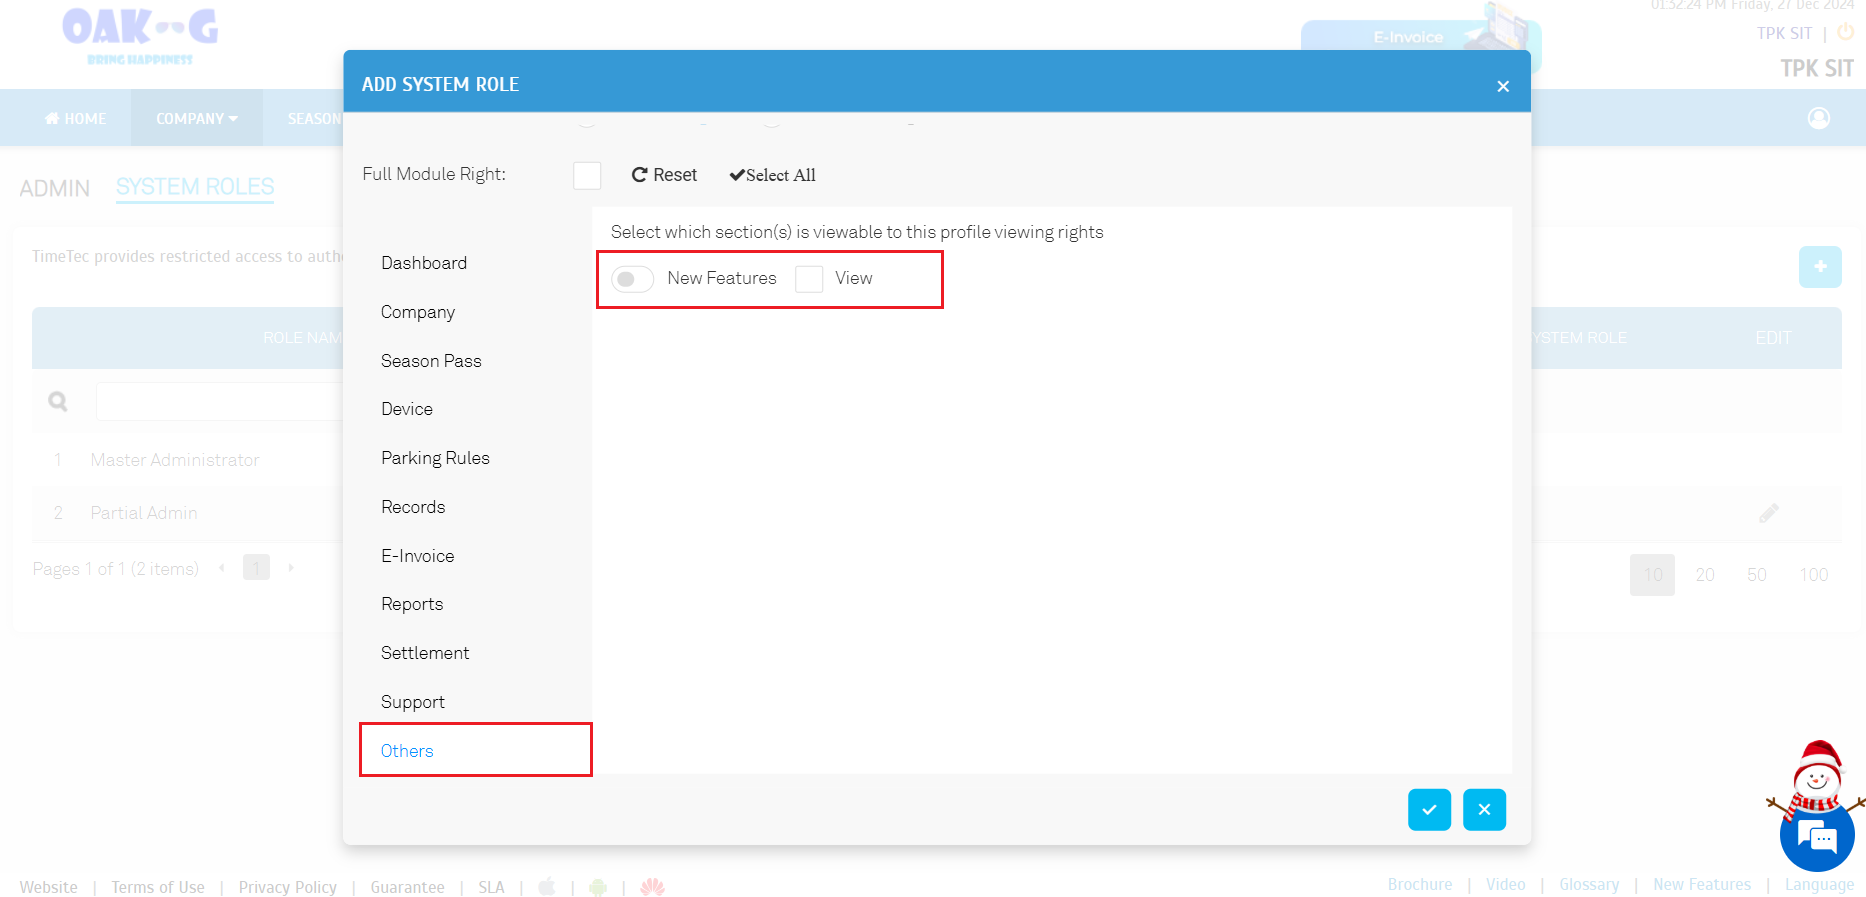This screenshot has height=897, width=1866.
Task: Click the Privacy Policy footer link
Action: (x=287, y=887)
